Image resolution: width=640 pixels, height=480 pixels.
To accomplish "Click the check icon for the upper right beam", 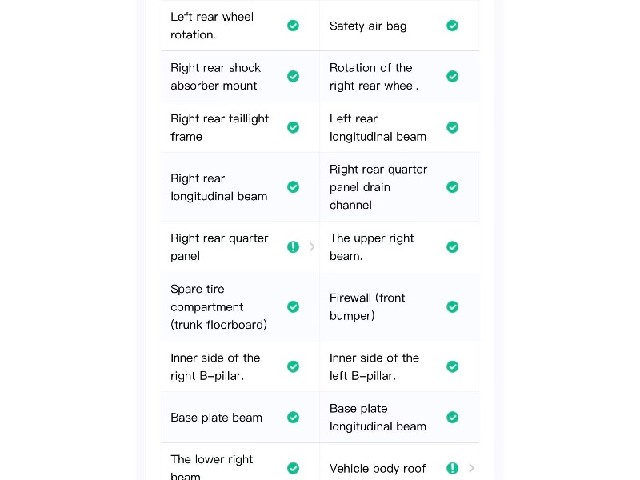I will [452, 247].
